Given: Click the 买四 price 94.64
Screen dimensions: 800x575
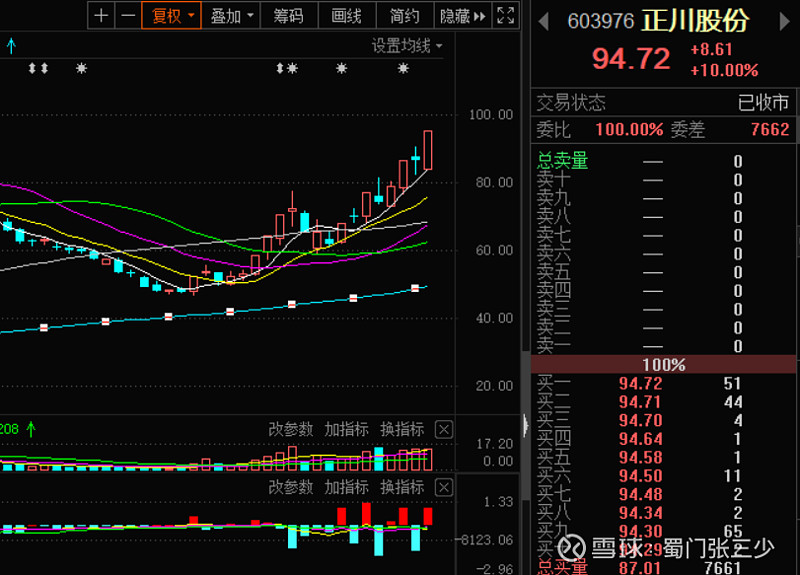Looking at the screenshot, I should 640,439.
